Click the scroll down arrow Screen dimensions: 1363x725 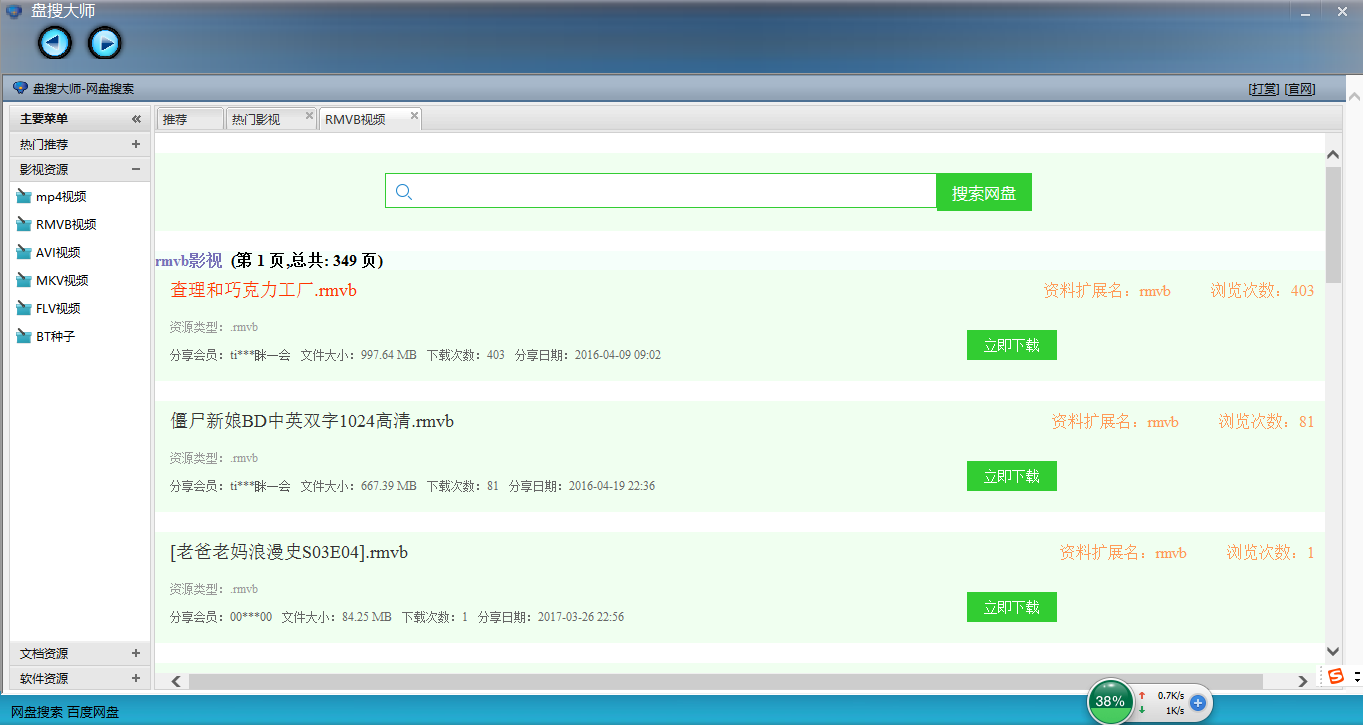pos(1333,651)
